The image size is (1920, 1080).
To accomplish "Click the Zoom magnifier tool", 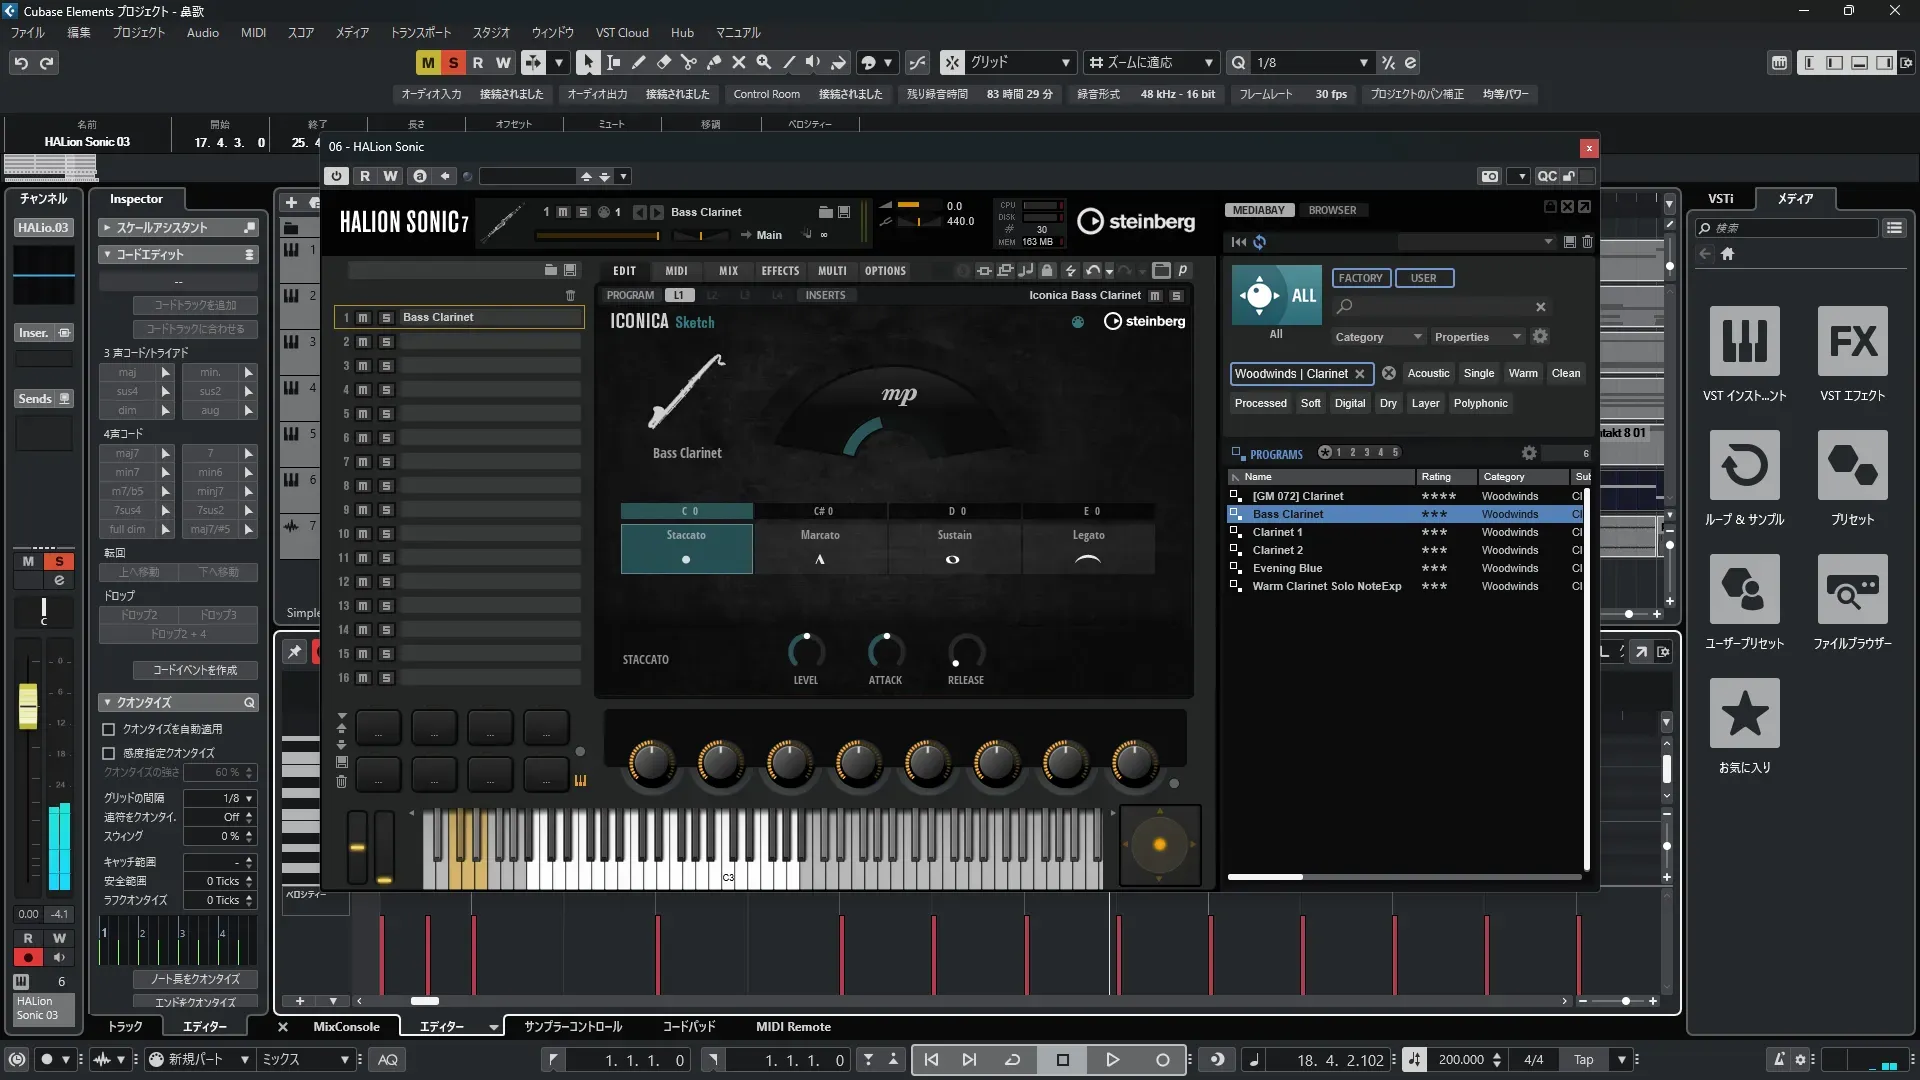I will click(763, 62).
